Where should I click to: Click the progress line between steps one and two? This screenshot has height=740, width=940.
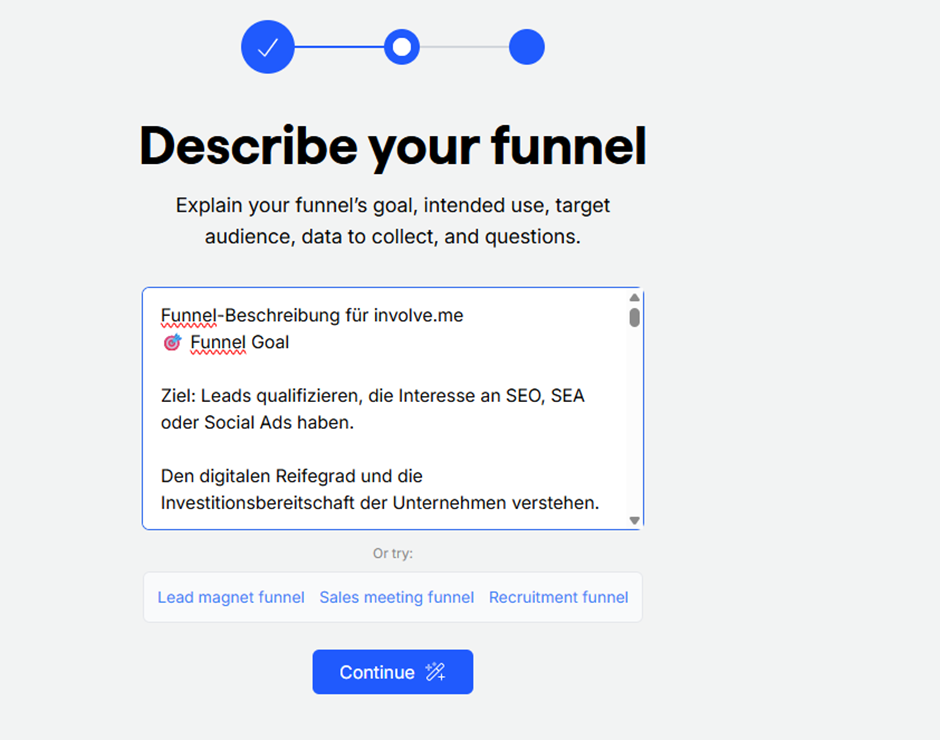(339, 47)
